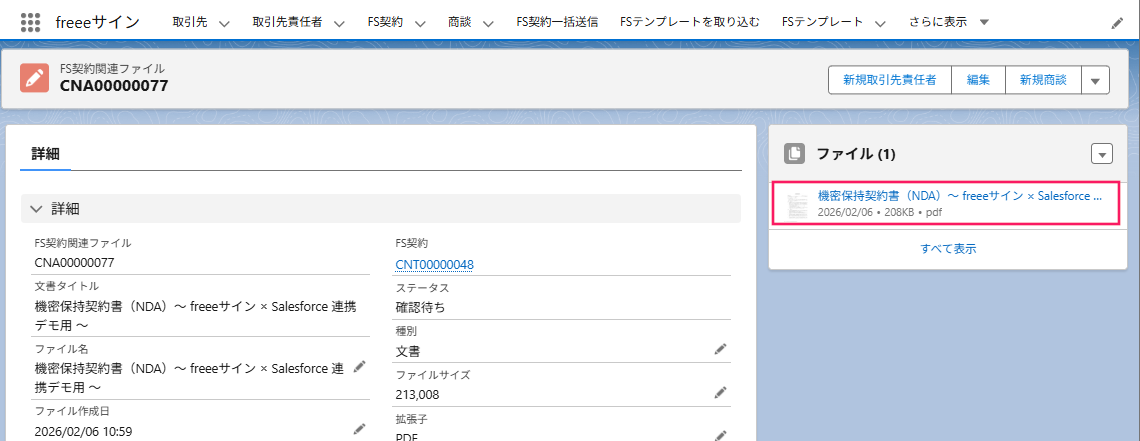Open the ファイル related list action dropdown
The height and width of the screenshot is (441, 1140).
pyautogui.click(x=1102, y=154)
